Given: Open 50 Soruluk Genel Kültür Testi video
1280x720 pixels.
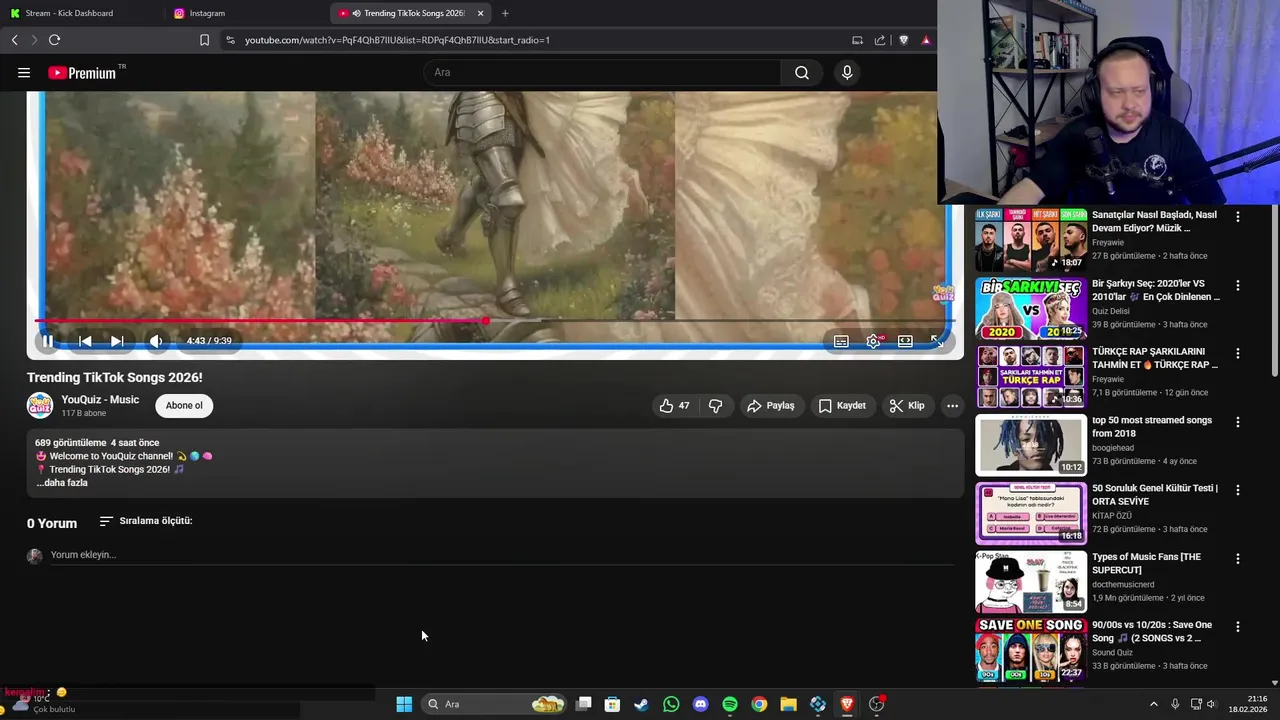Looking at the screenshot, I should [1031, 513].
